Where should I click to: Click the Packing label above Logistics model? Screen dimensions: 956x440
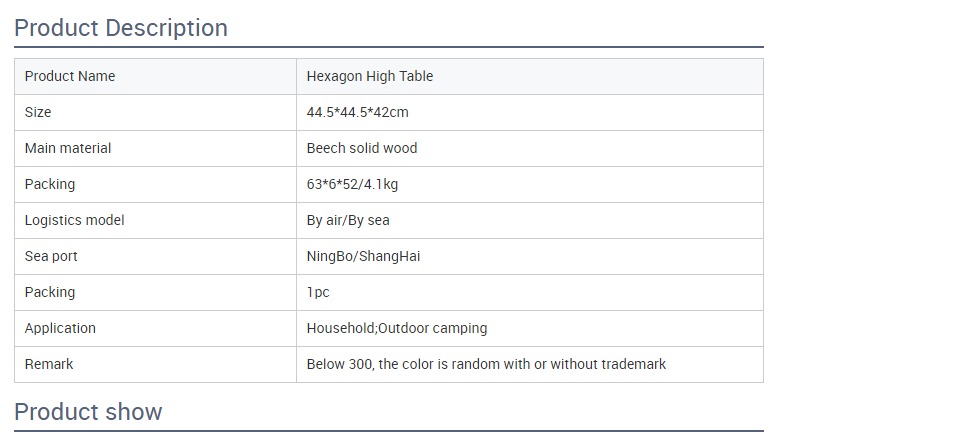pos(50,184)
